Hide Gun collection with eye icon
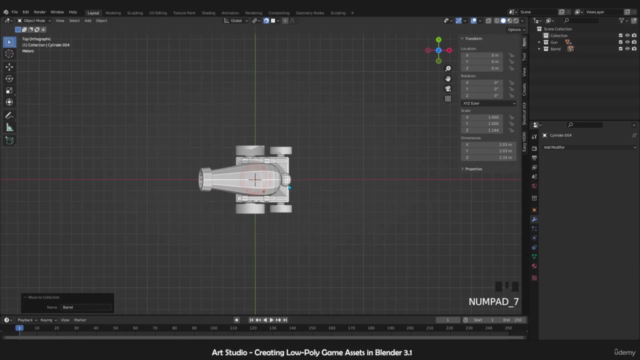 [x=627, y=42]
